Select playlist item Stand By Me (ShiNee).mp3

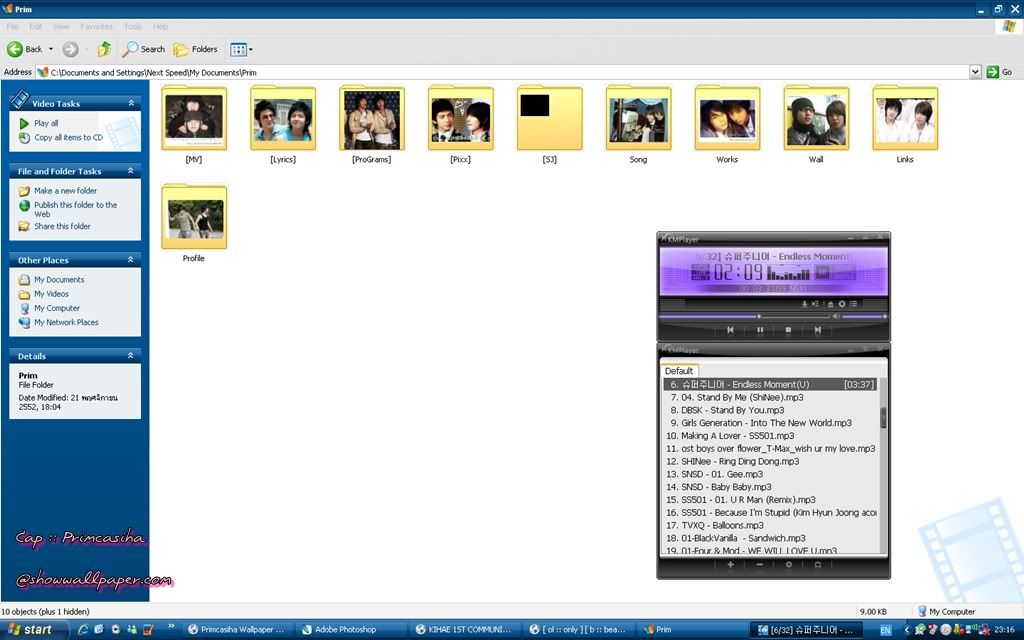point(771,397)
